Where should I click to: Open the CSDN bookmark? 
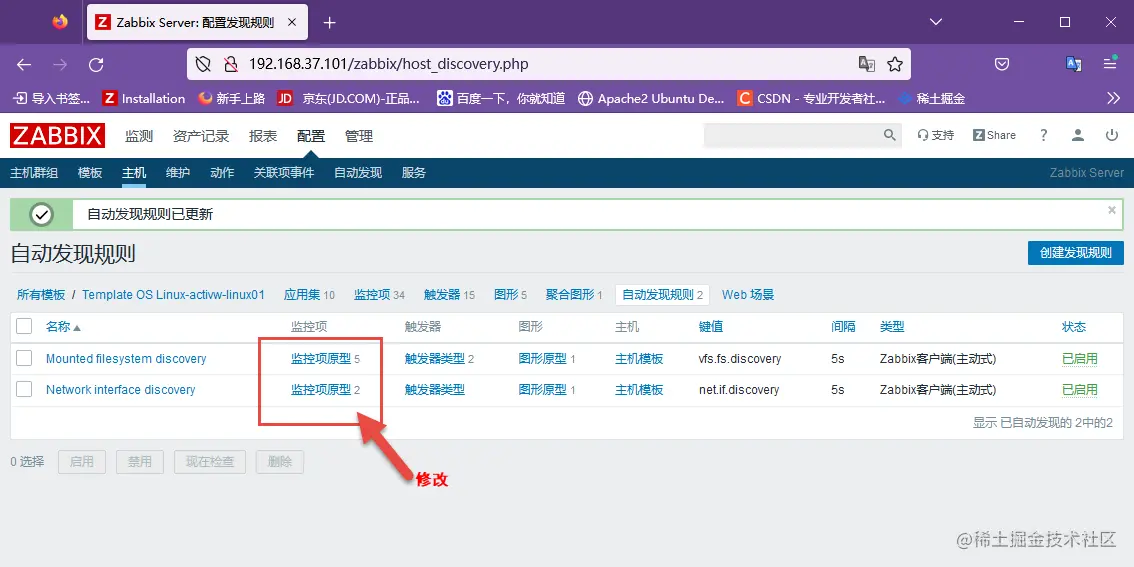[811, 98]
